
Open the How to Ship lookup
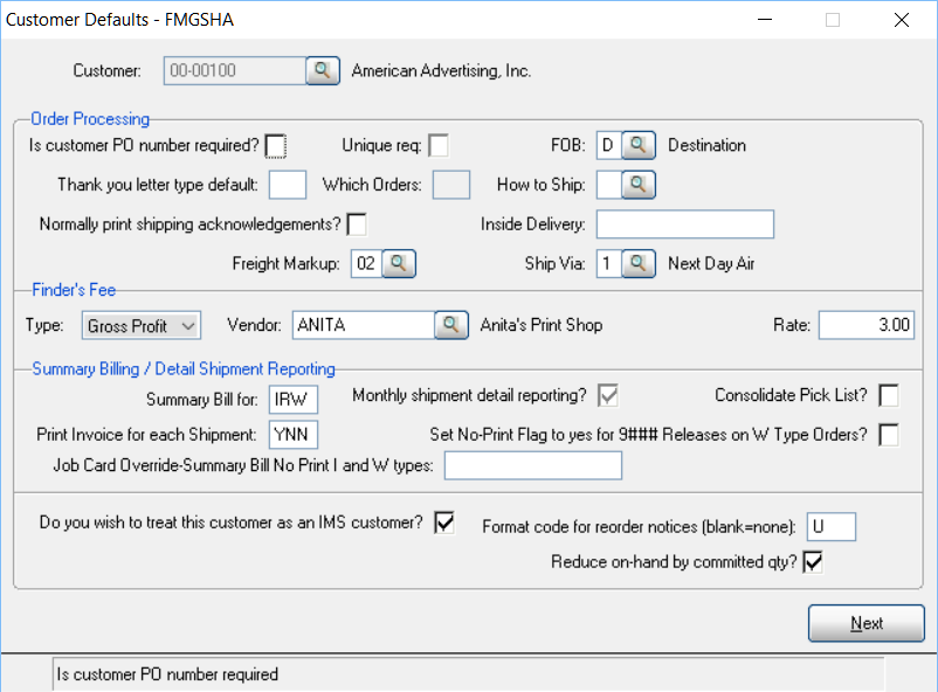[x=638, y=185]
